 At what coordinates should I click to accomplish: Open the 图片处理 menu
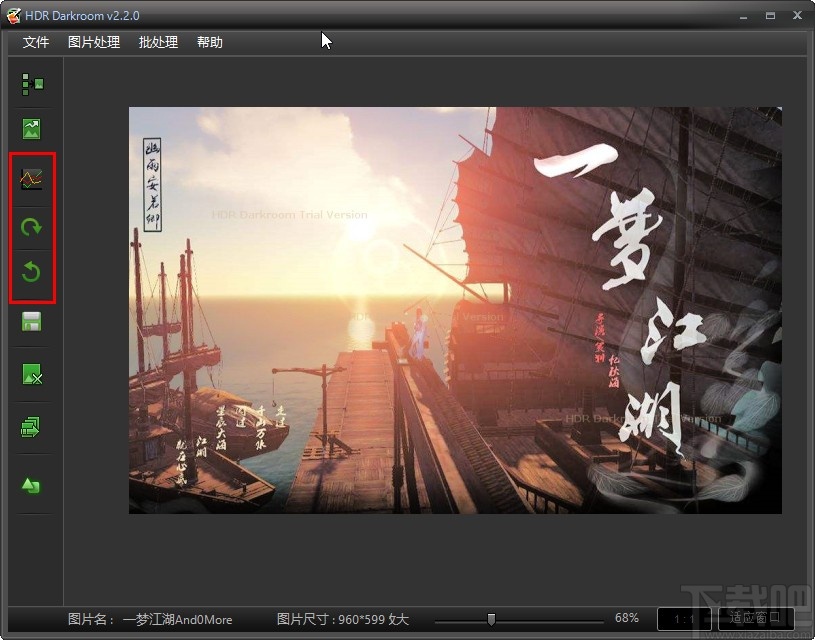92,42
